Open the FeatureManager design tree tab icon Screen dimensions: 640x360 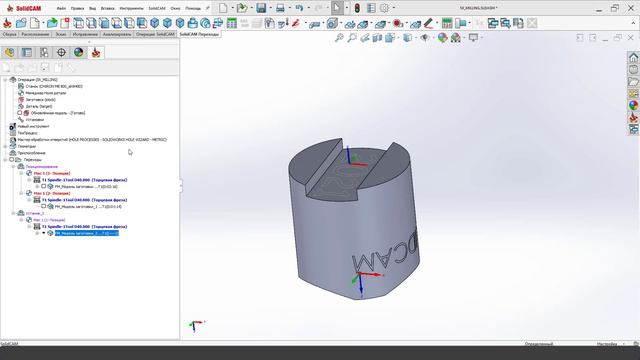9,52
